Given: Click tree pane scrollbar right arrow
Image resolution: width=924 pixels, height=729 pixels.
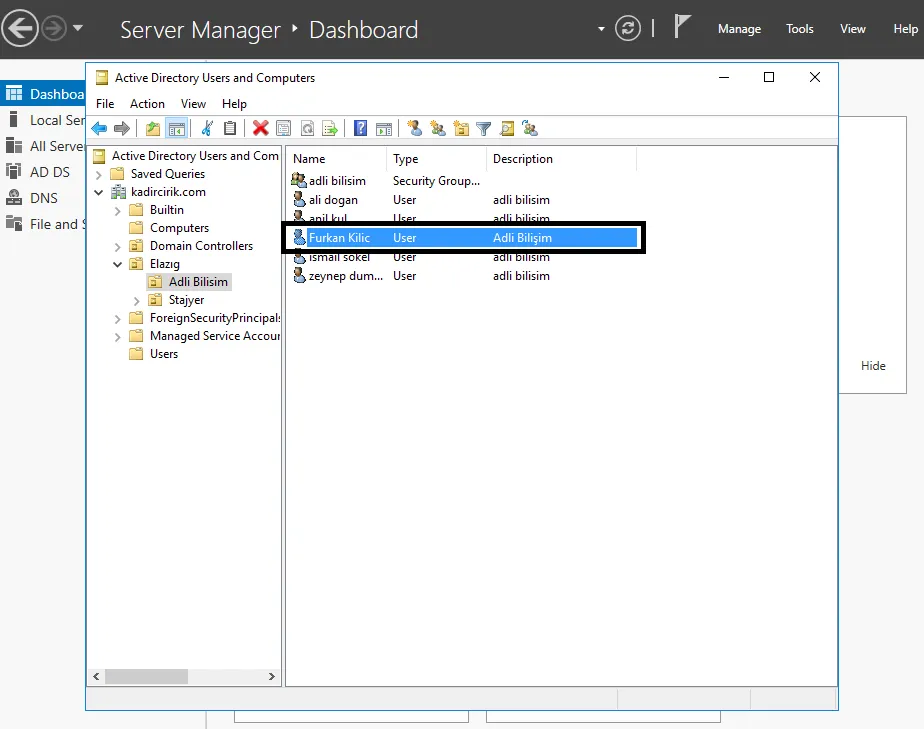Looking at the screenshot, I should (x=272, y=677).
